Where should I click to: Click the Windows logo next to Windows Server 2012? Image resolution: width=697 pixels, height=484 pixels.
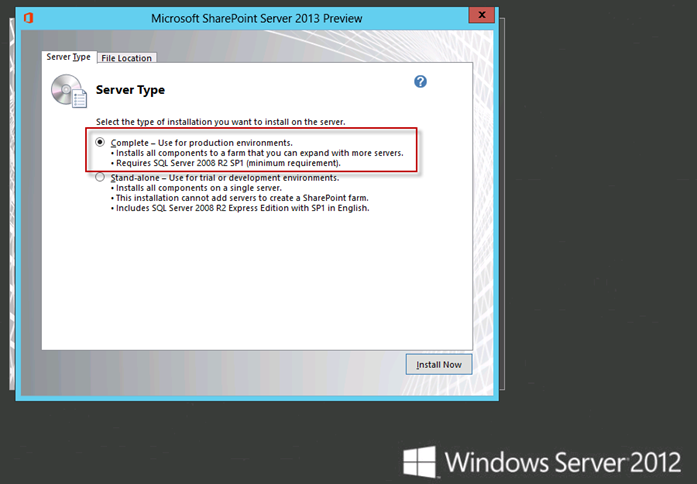(419, 462)
